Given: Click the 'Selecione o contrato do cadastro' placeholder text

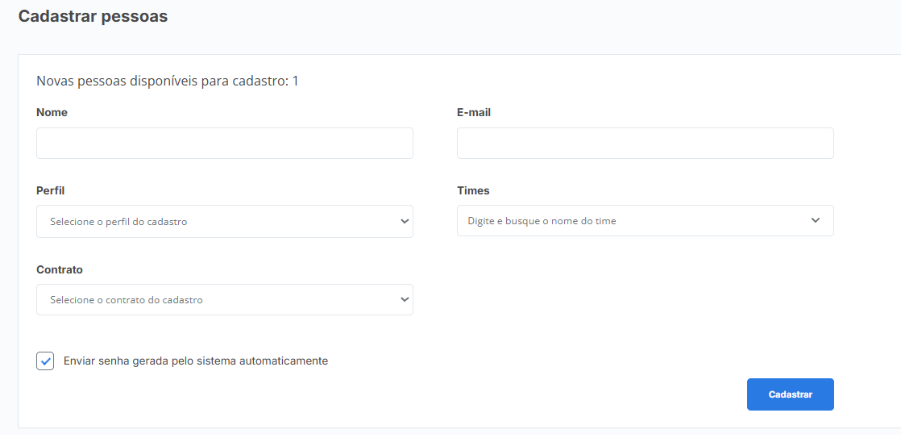Looking at the screenshot, I should pos(126,300).
